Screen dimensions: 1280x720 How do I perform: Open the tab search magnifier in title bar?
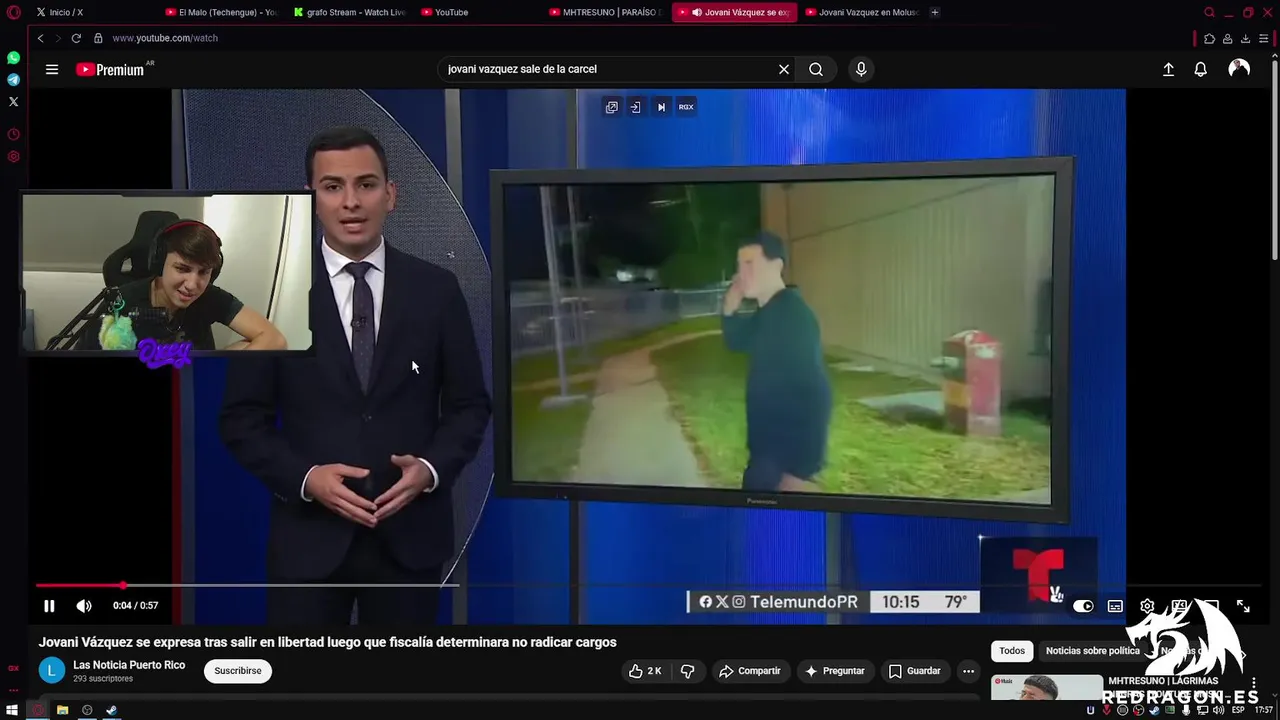[x=1210, y=12]
